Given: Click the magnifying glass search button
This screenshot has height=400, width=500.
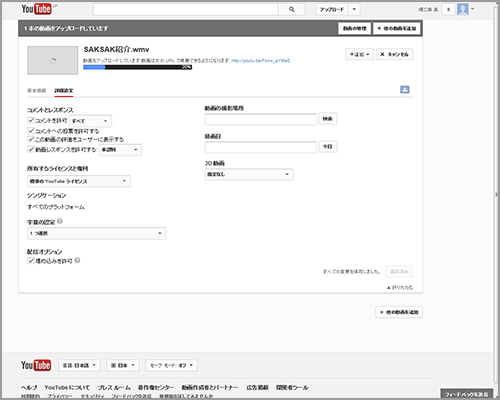Looking at the screenshot, I should [x=292, y=9].
